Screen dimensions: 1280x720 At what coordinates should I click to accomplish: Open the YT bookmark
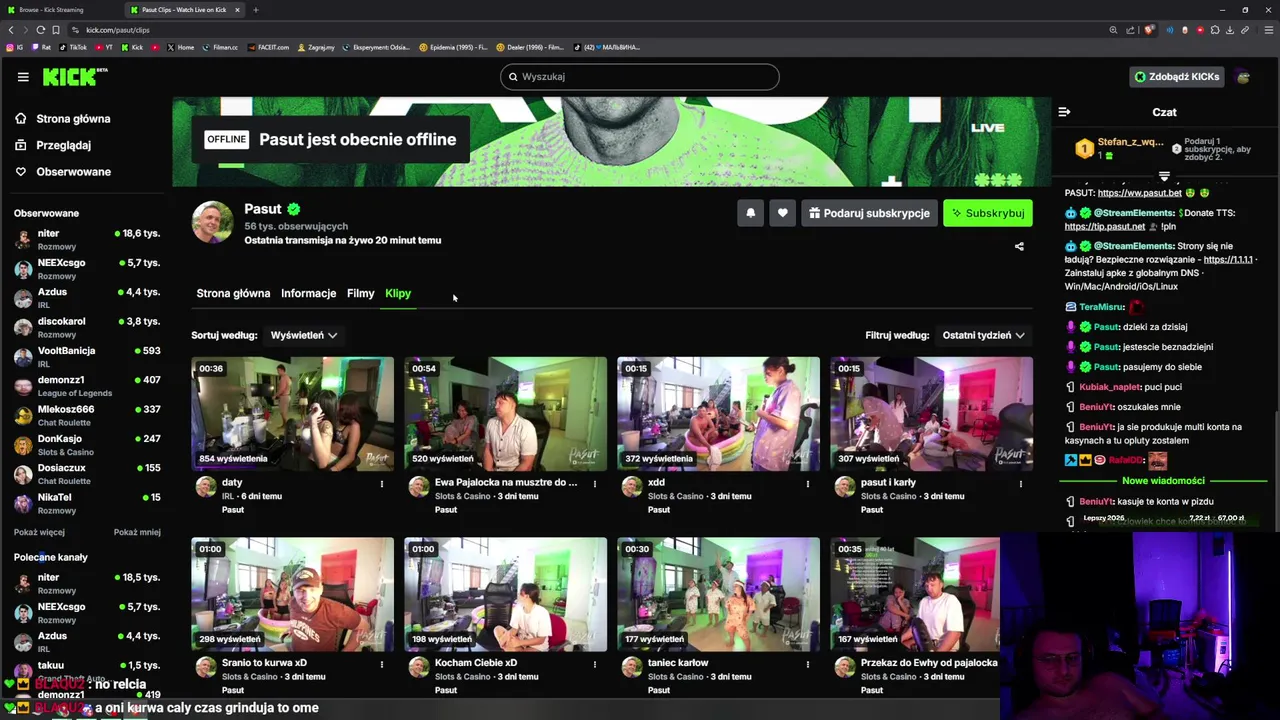tap(104, 47)
